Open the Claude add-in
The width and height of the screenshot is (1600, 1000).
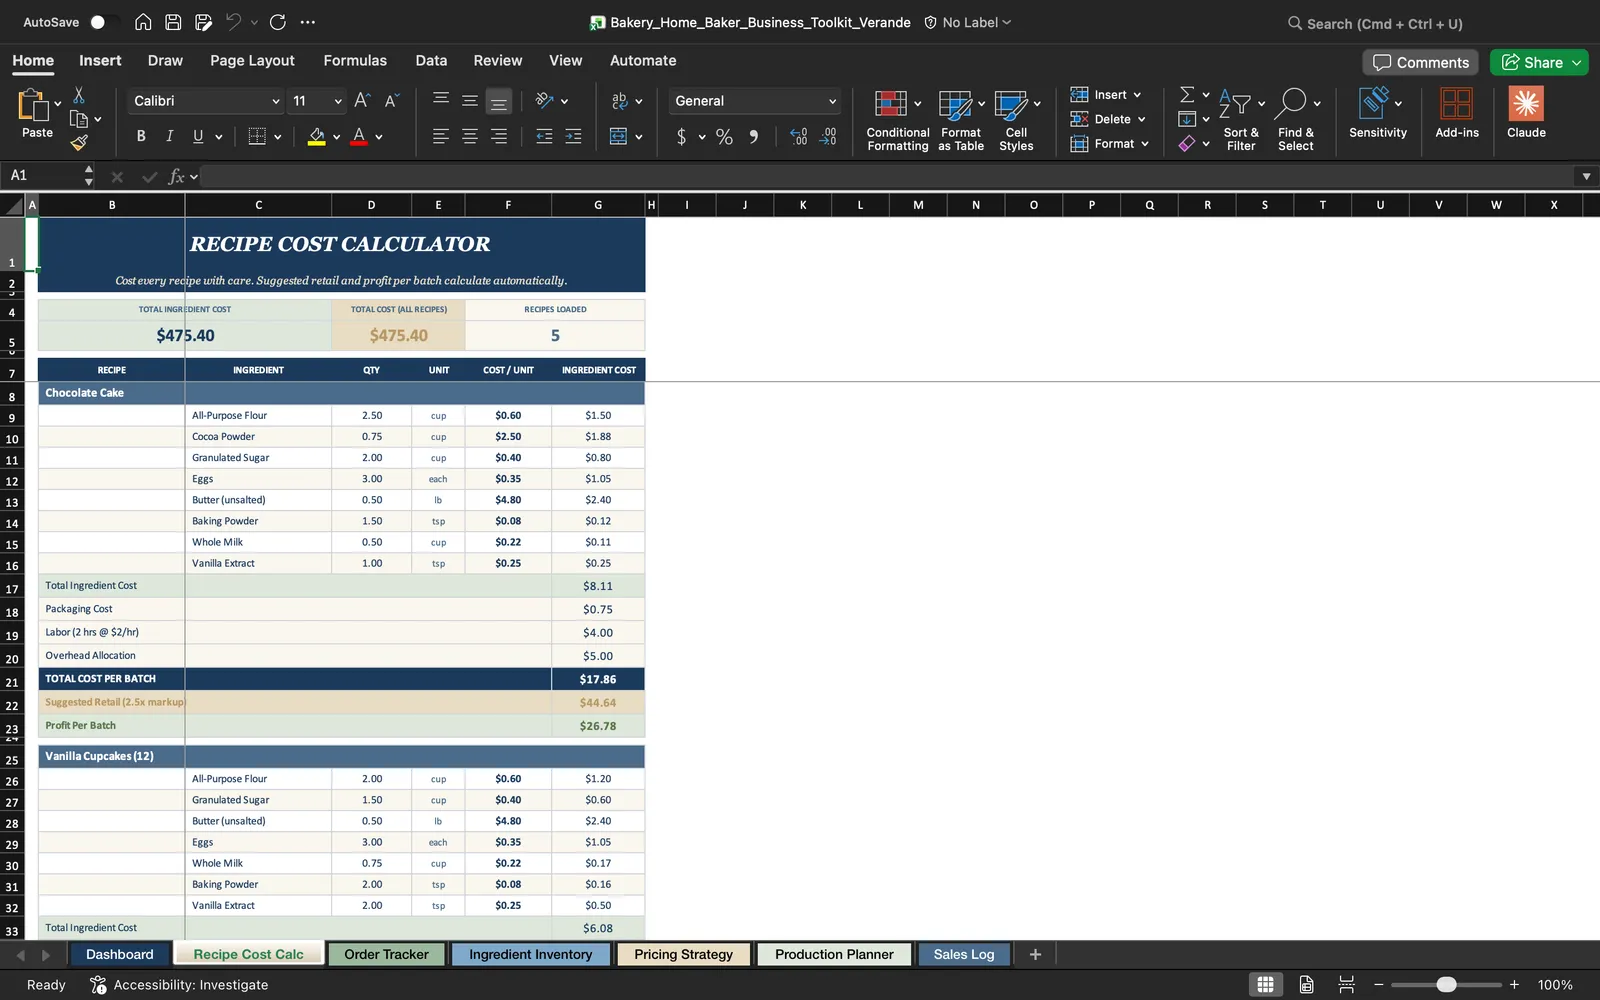(x=1526, y=112)
